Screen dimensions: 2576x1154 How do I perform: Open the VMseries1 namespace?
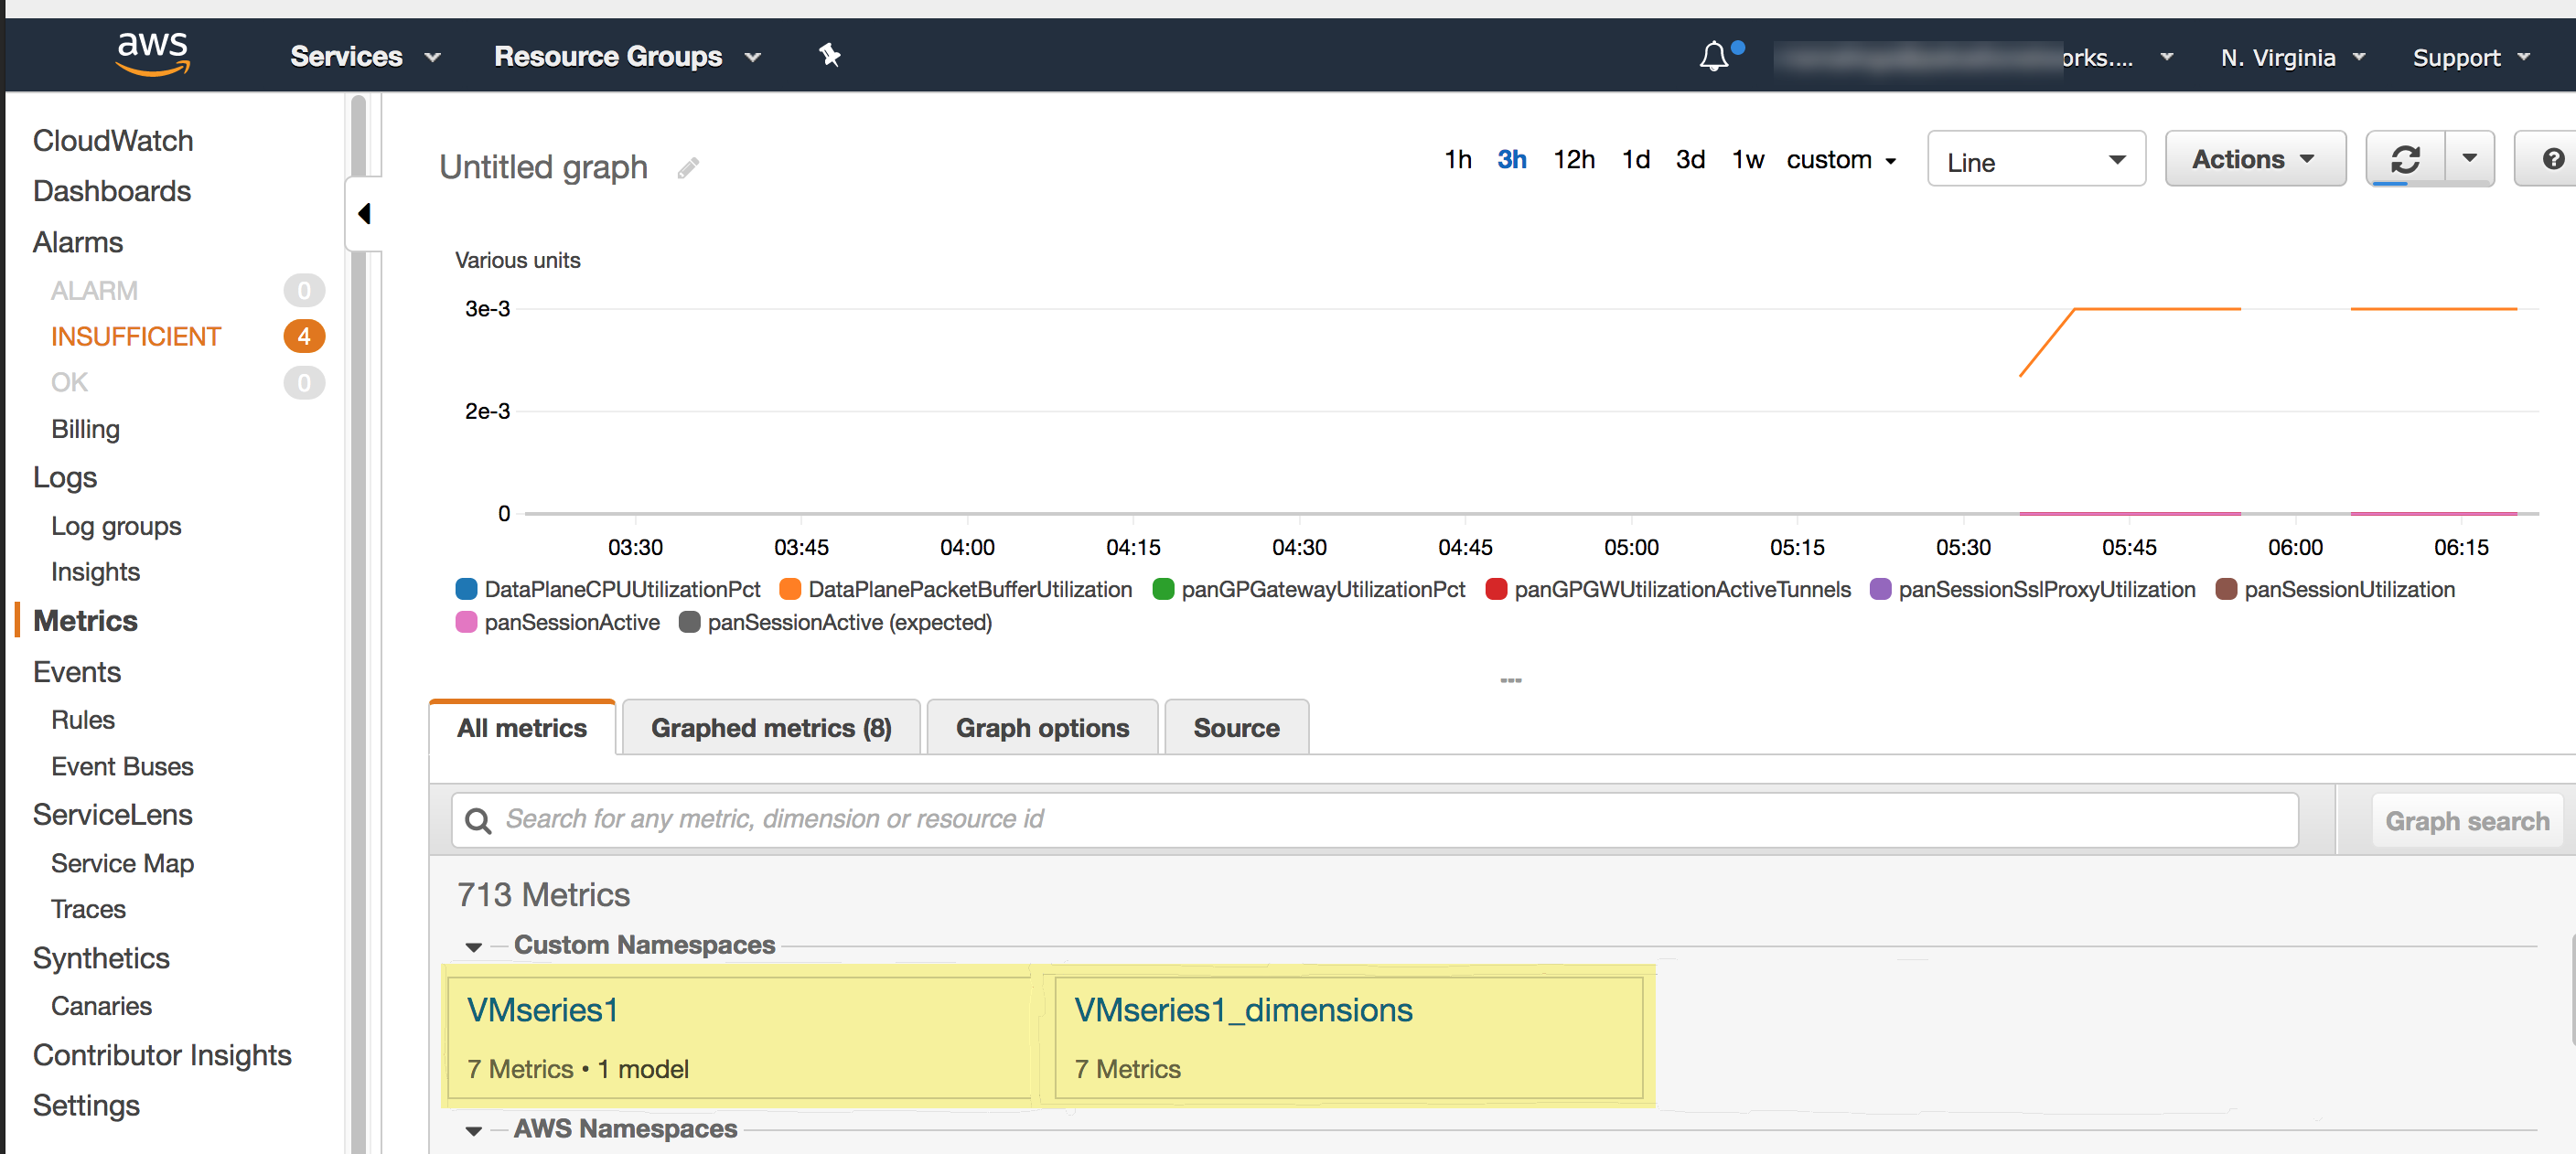[x=543, y=1010]
